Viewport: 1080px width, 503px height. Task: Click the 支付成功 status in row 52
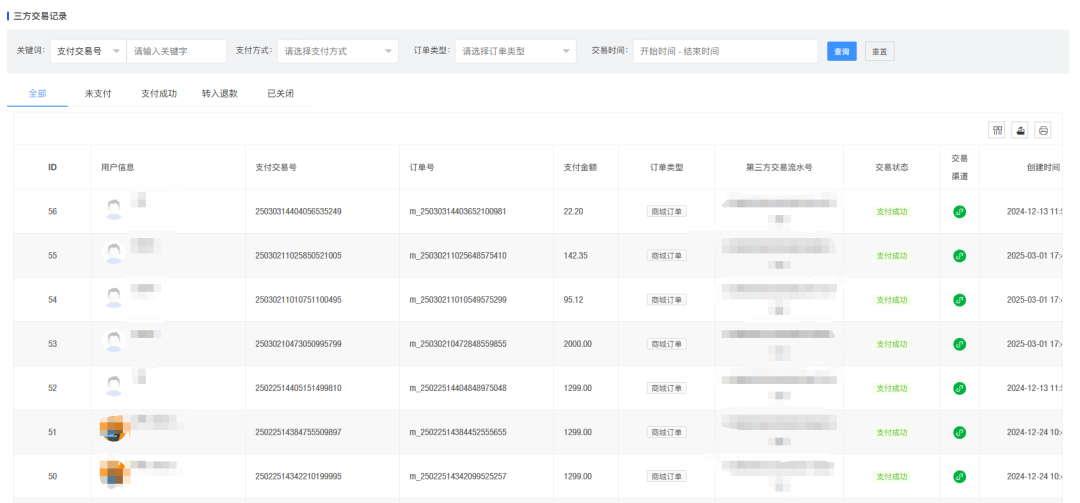(892, 388)
